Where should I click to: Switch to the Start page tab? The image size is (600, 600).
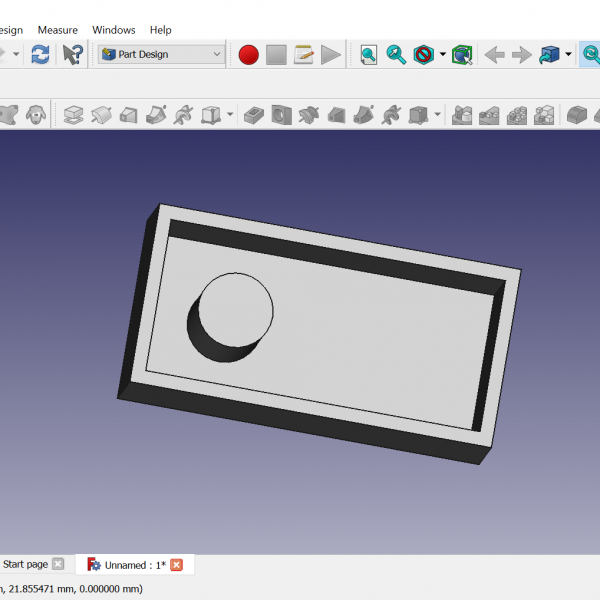pos(25,565)
